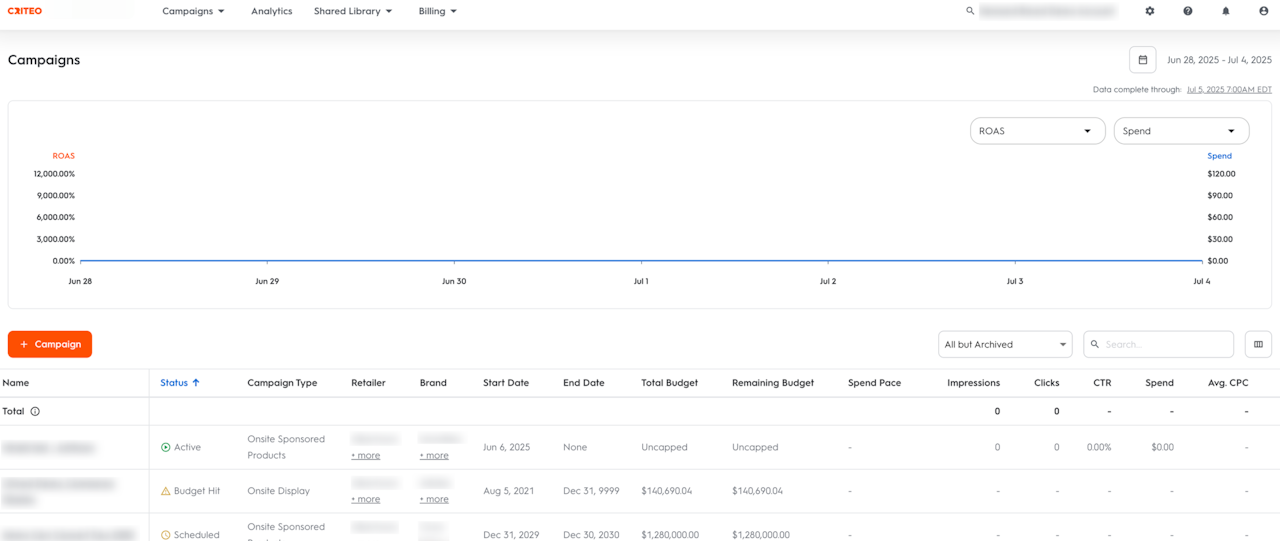Open the date range calendar picker
The width and height of the screenshot is (1280, 541).
coord(1143,60)
